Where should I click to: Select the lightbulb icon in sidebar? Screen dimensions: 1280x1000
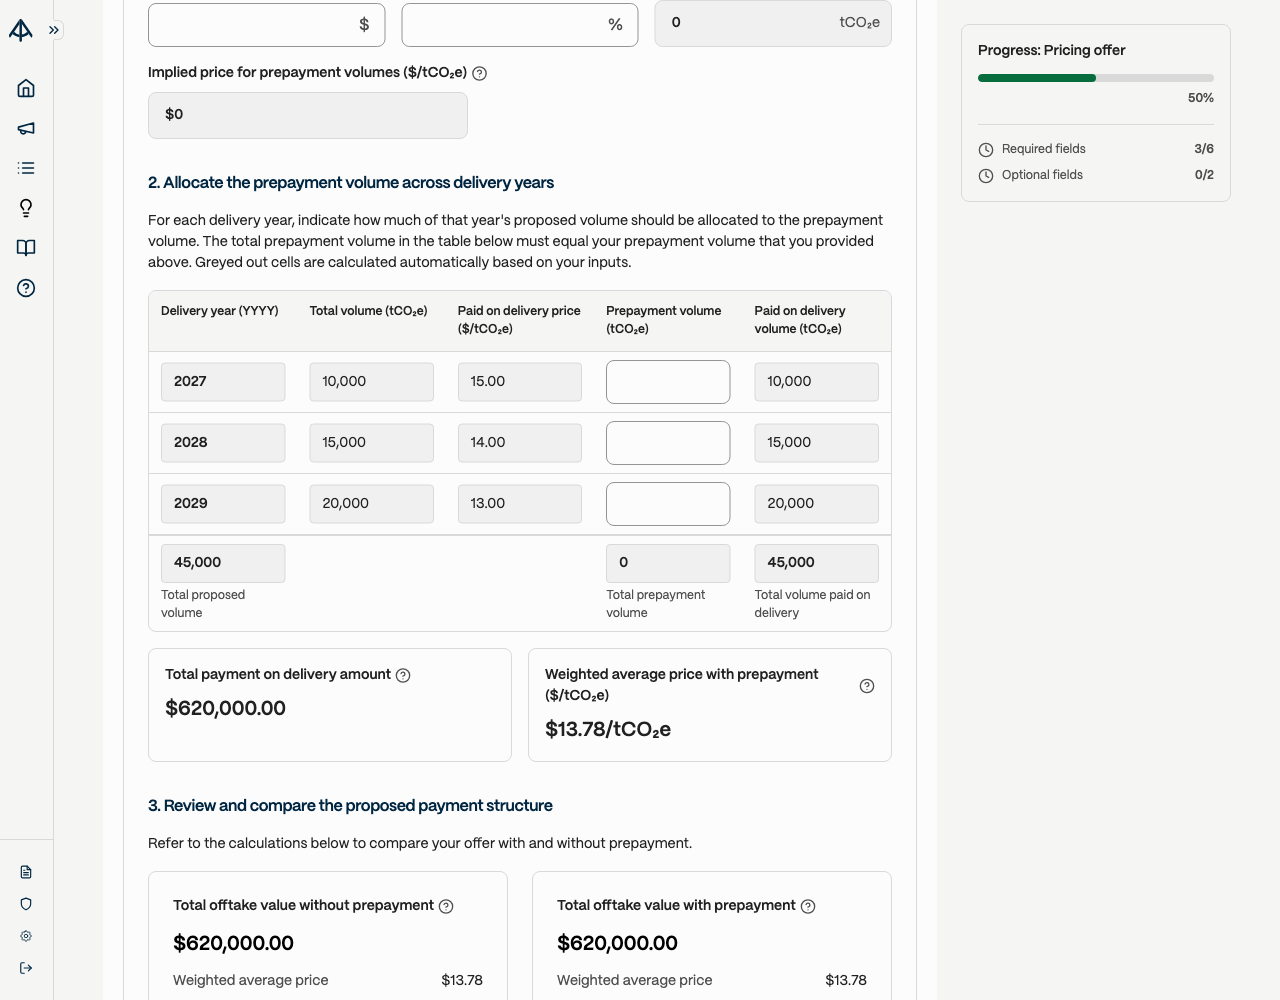click(x=26, y=208)
